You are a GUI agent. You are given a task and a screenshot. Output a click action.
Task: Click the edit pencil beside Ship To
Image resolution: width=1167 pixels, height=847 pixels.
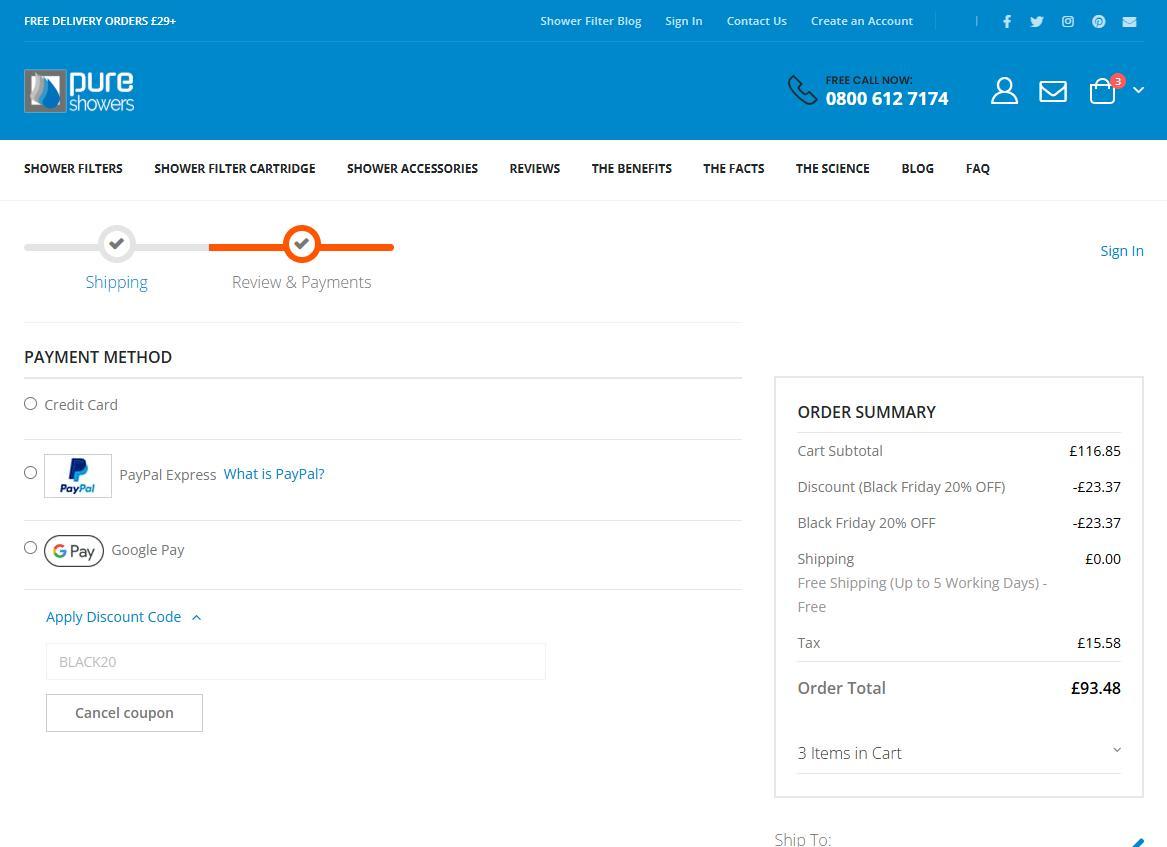[x=1137, y=842]
